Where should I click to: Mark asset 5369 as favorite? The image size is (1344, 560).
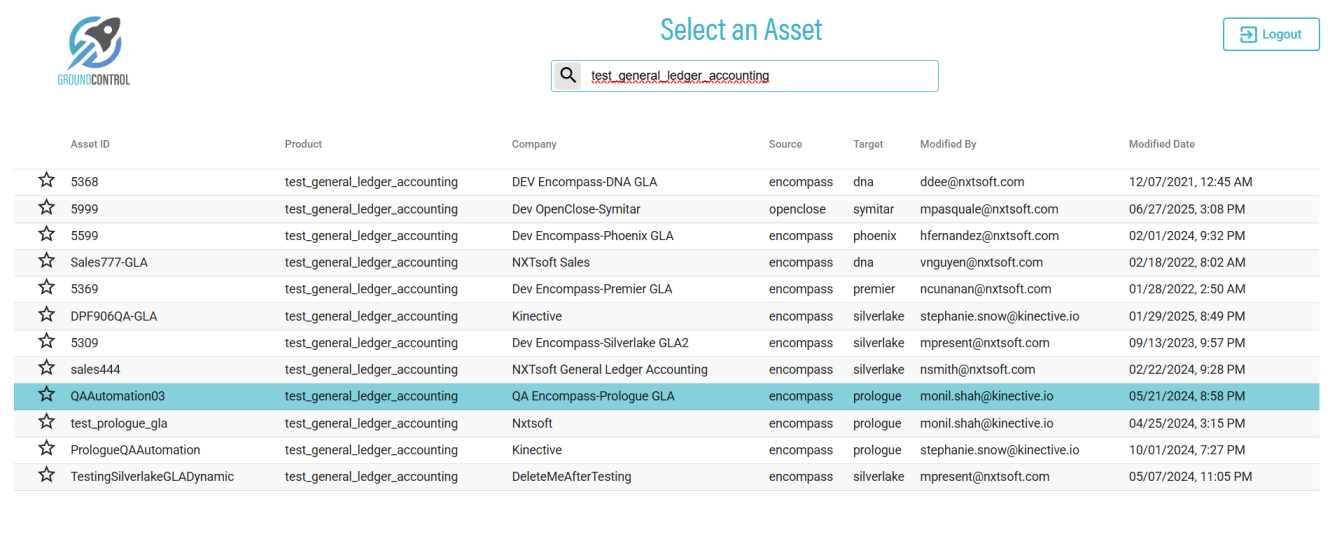pyautogui.click(x=46, y=289)
